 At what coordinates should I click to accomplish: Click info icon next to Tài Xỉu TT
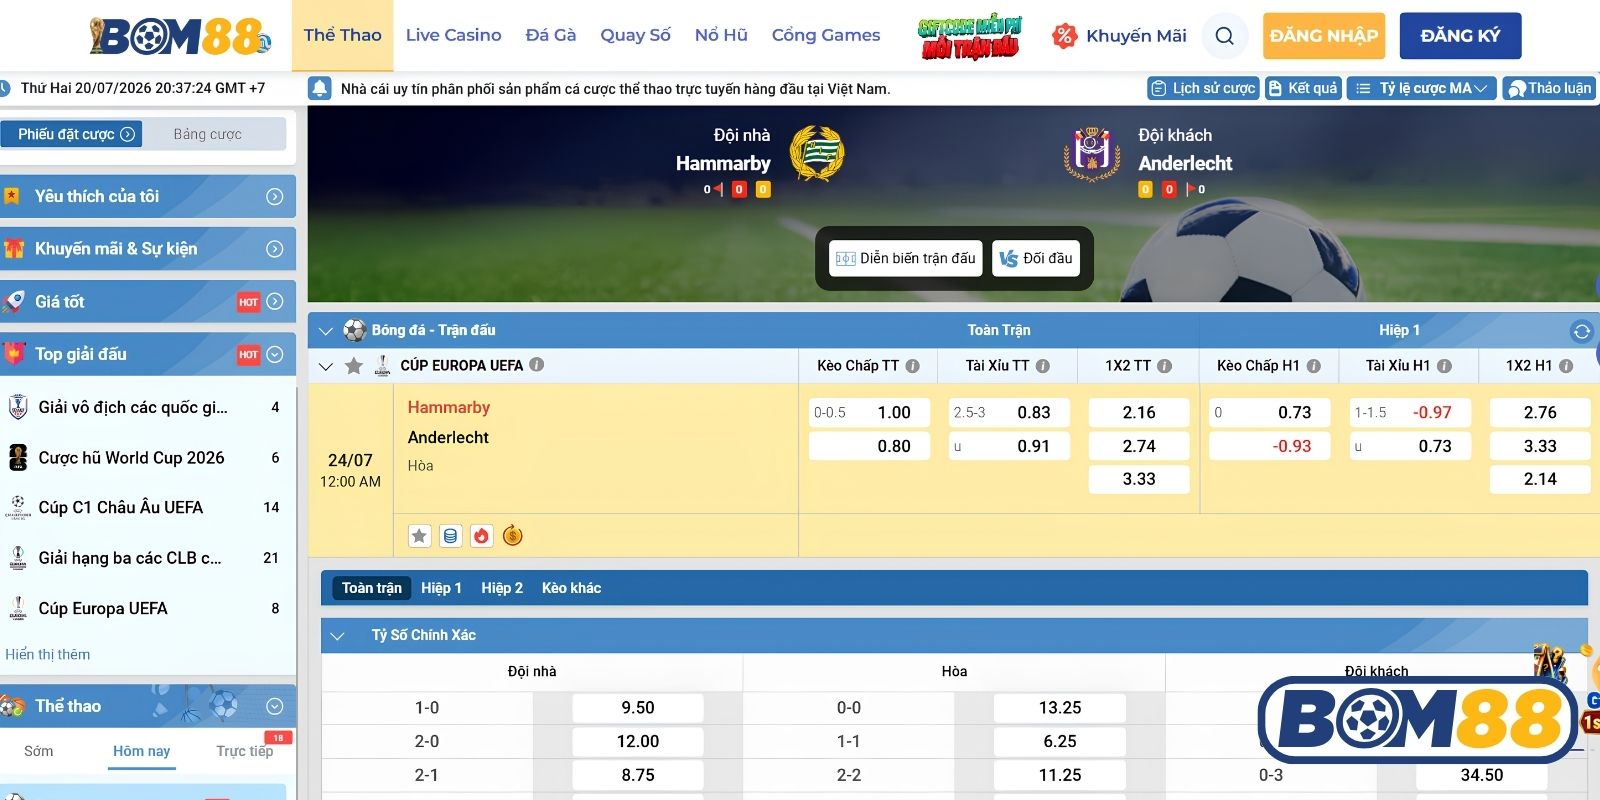(1043, 366)
